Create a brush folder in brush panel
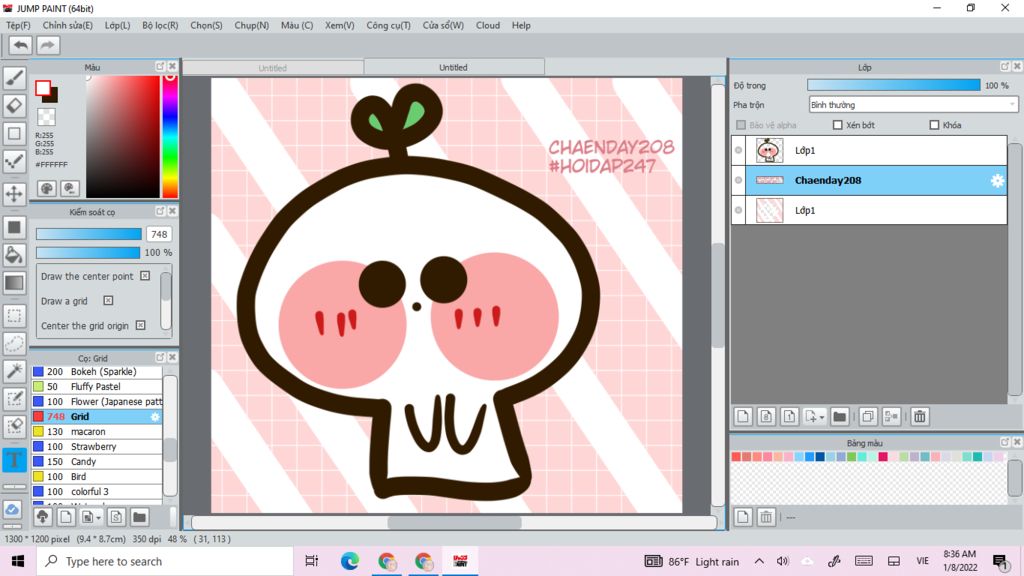The width and height of the screenshot is (1024, 576). click(x=139, y=517)
